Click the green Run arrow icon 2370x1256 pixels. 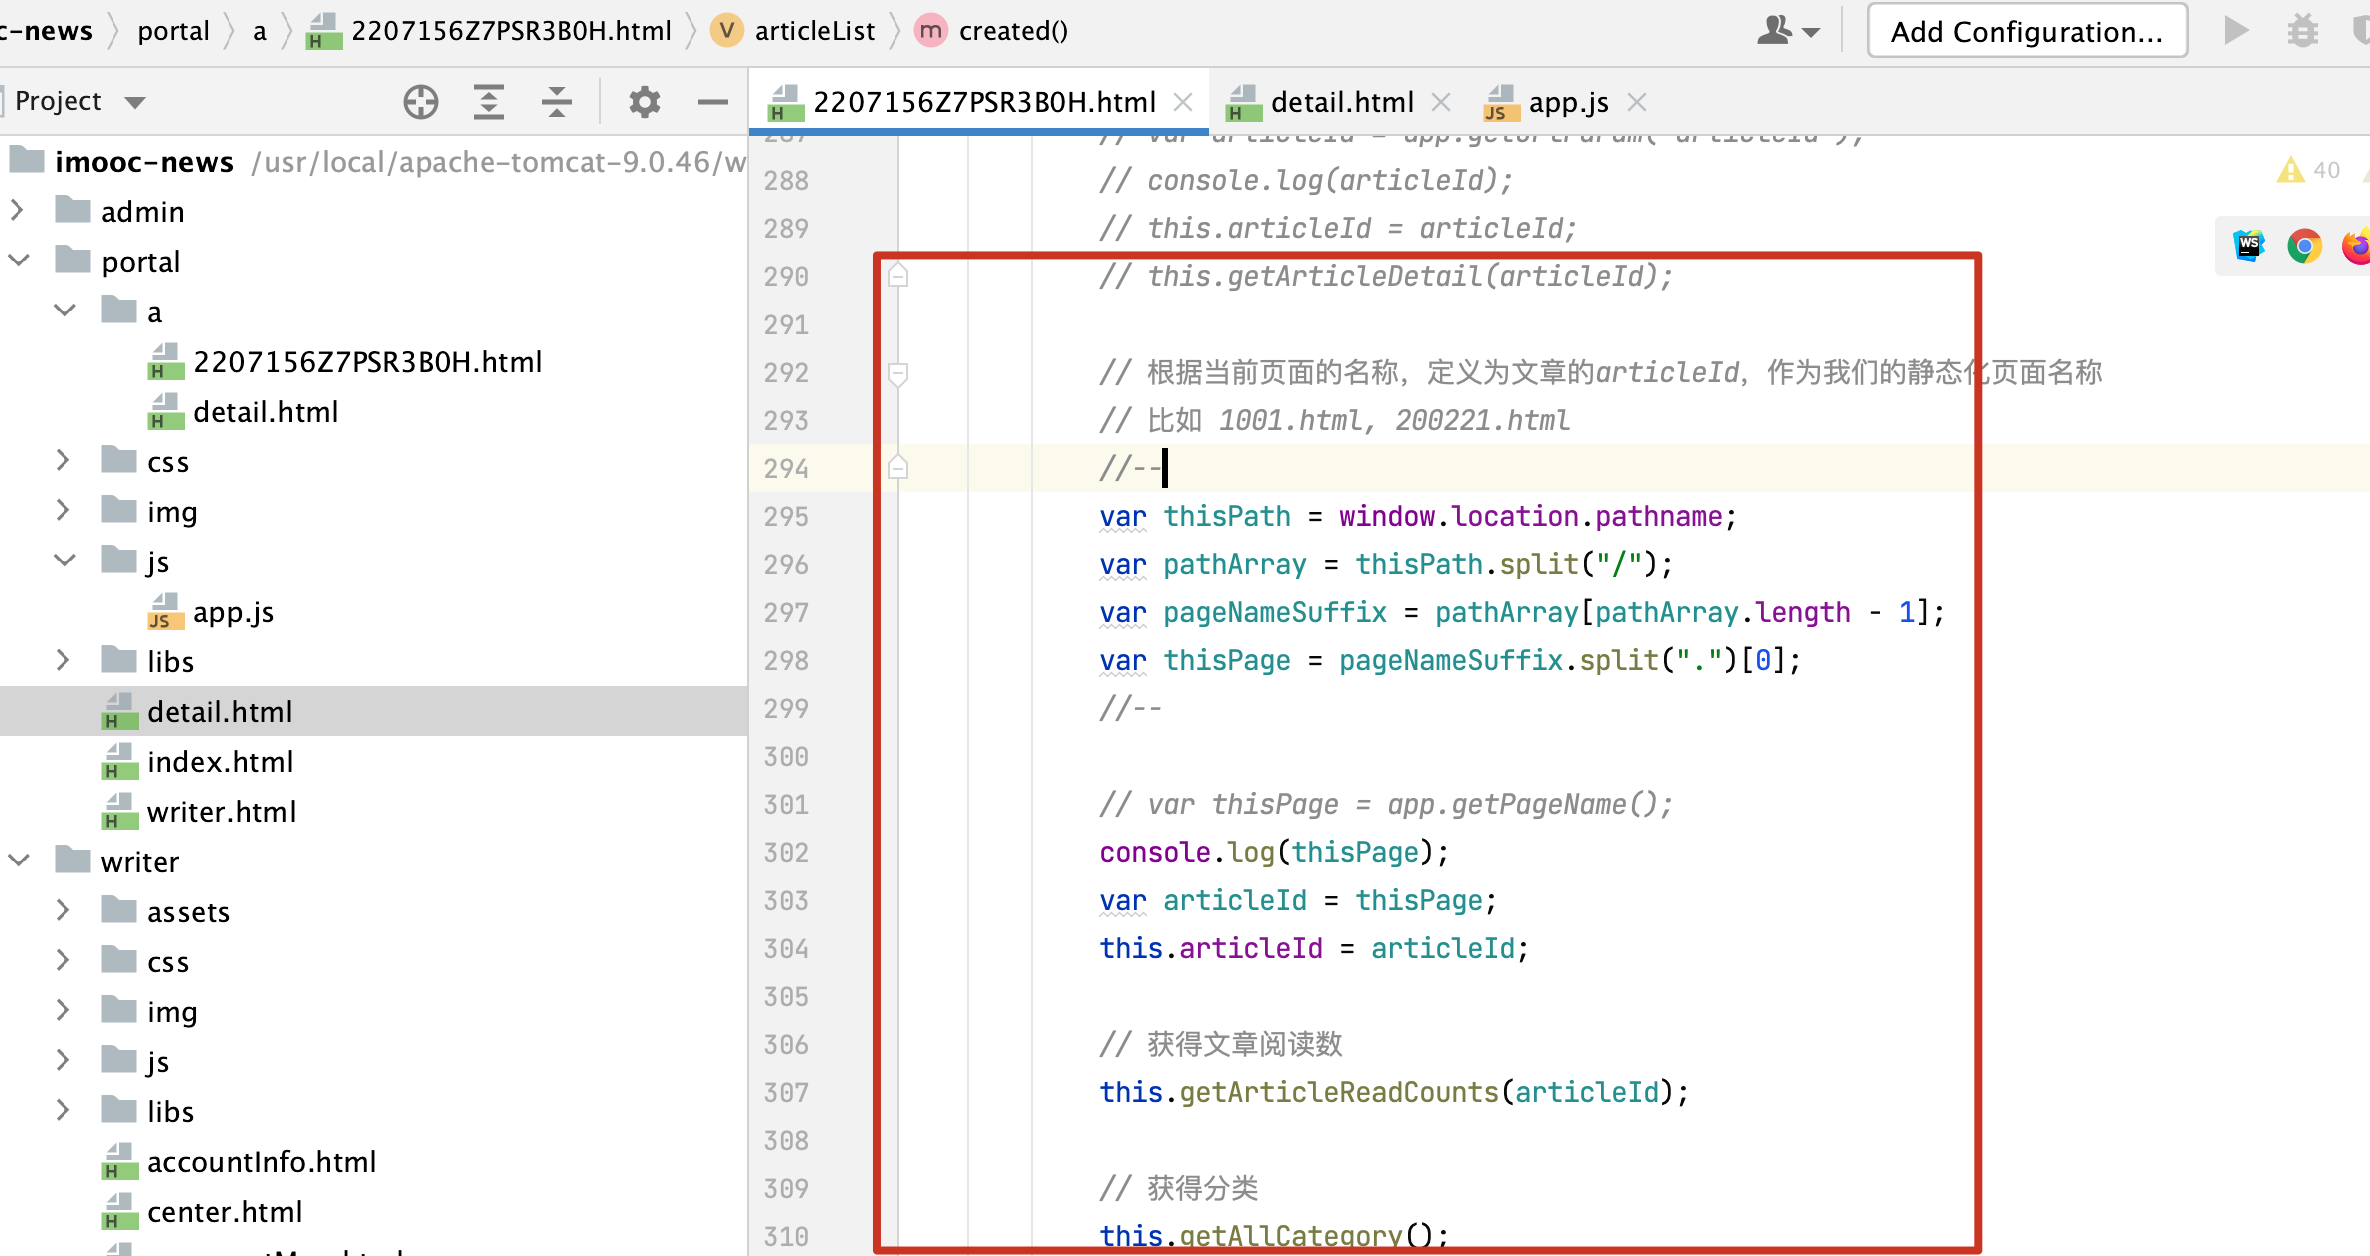click(x=2236, y=31)
